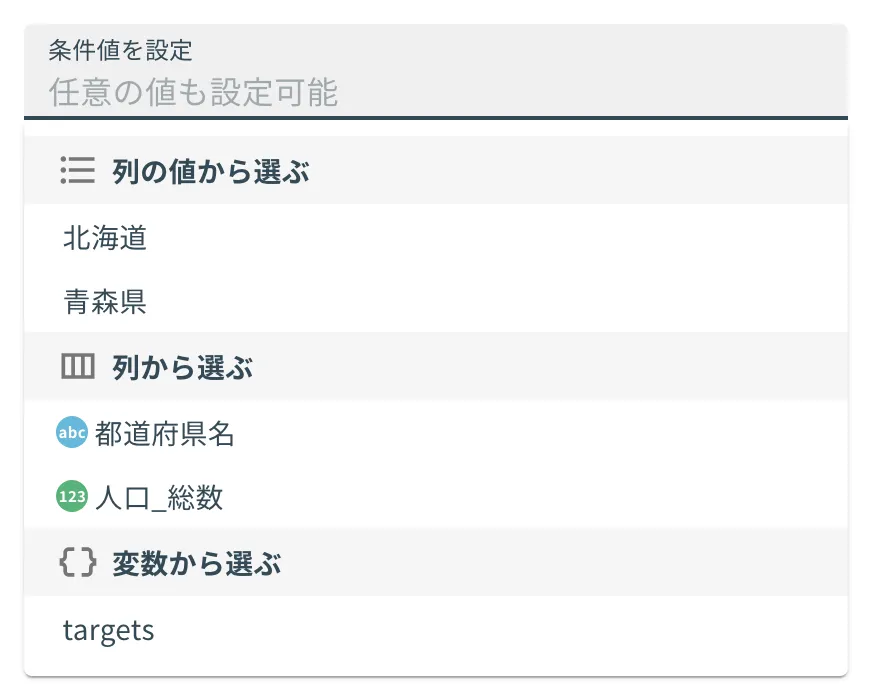Choose the 人口_総数 column option

436,497
